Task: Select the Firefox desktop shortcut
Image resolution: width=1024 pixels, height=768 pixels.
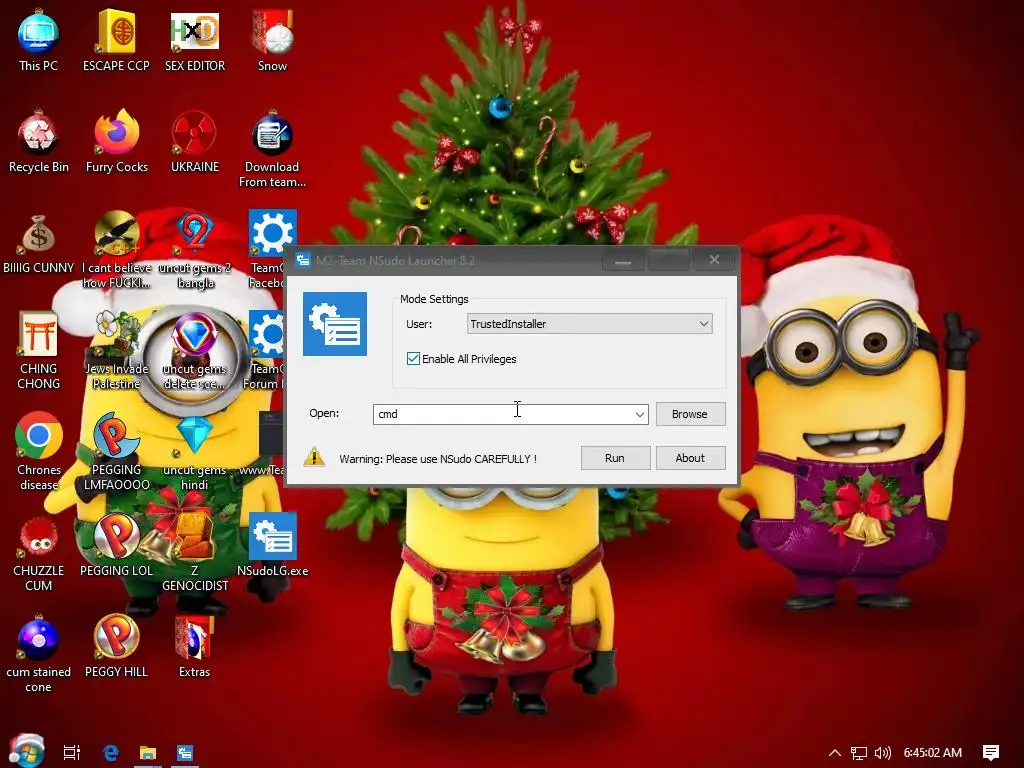Action: tap(117, 142)
